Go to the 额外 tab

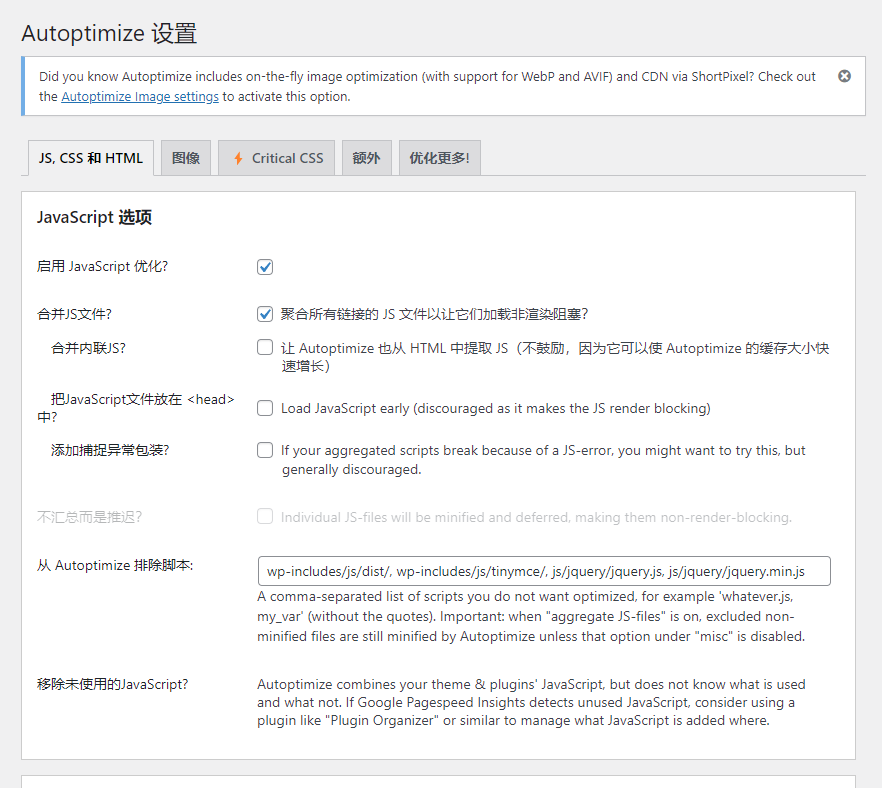coord(366,158)
